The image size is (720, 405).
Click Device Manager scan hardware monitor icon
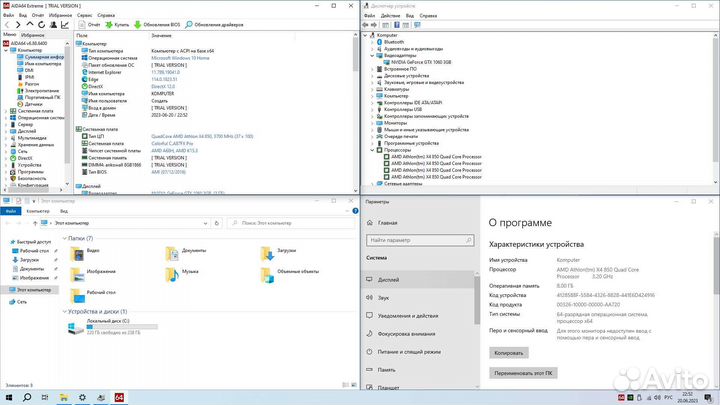tap(417, 25)
